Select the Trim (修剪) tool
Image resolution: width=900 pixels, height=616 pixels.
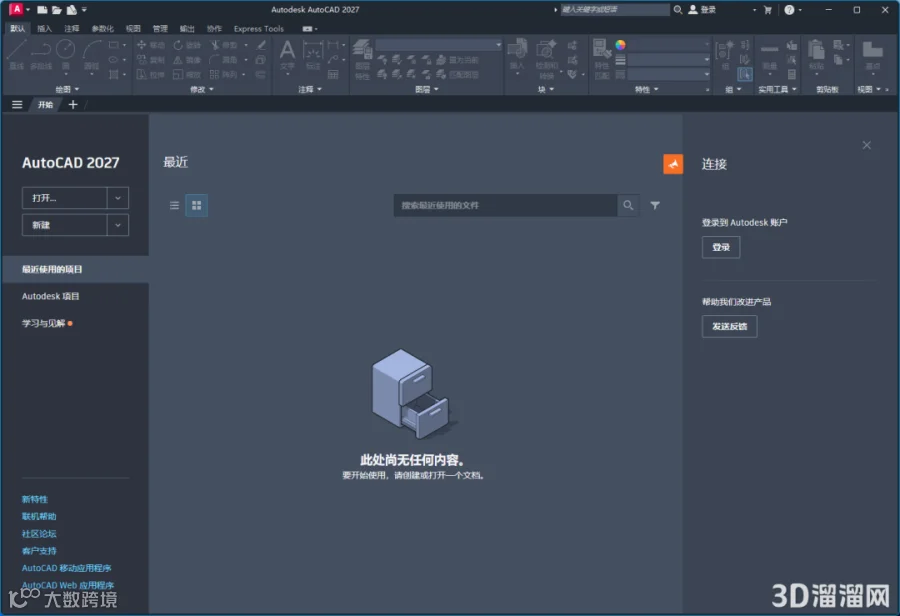[x=224, y=45]
